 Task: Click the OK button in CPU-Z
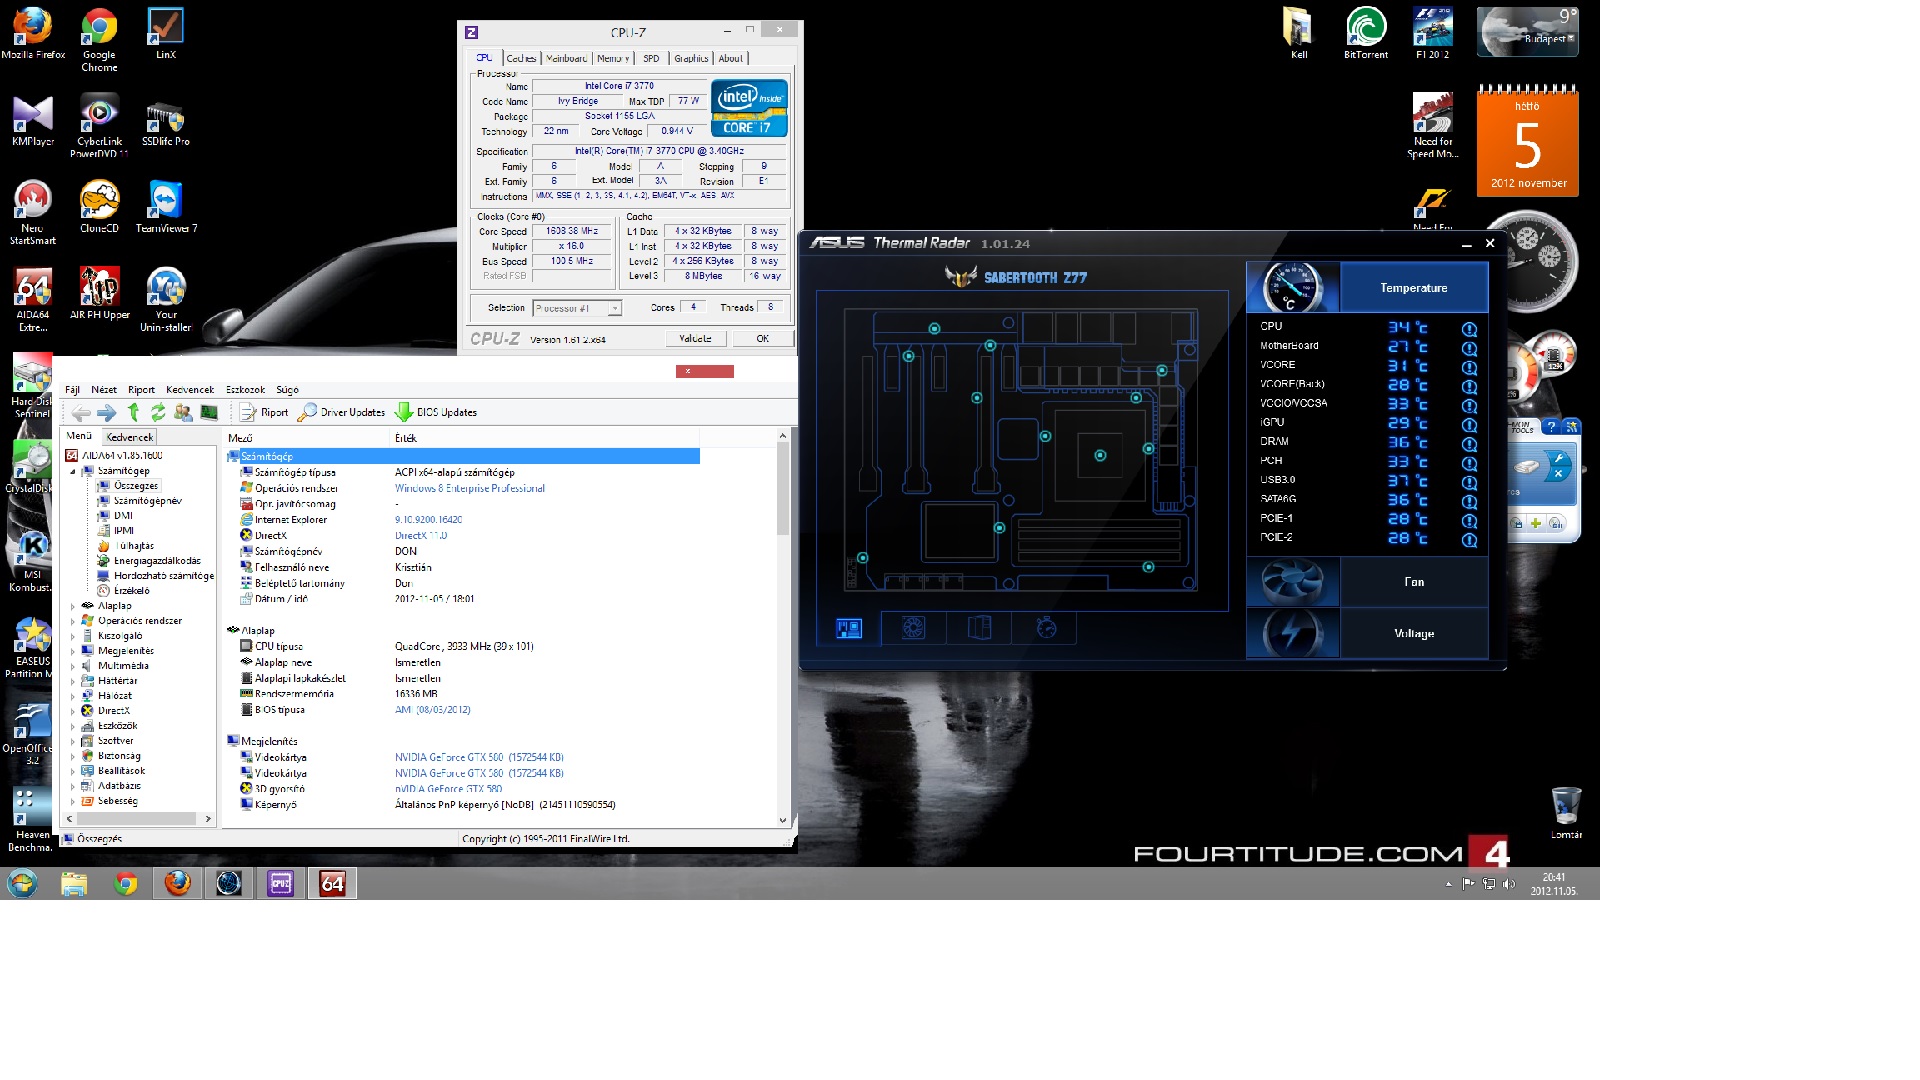tap(762, 339)
